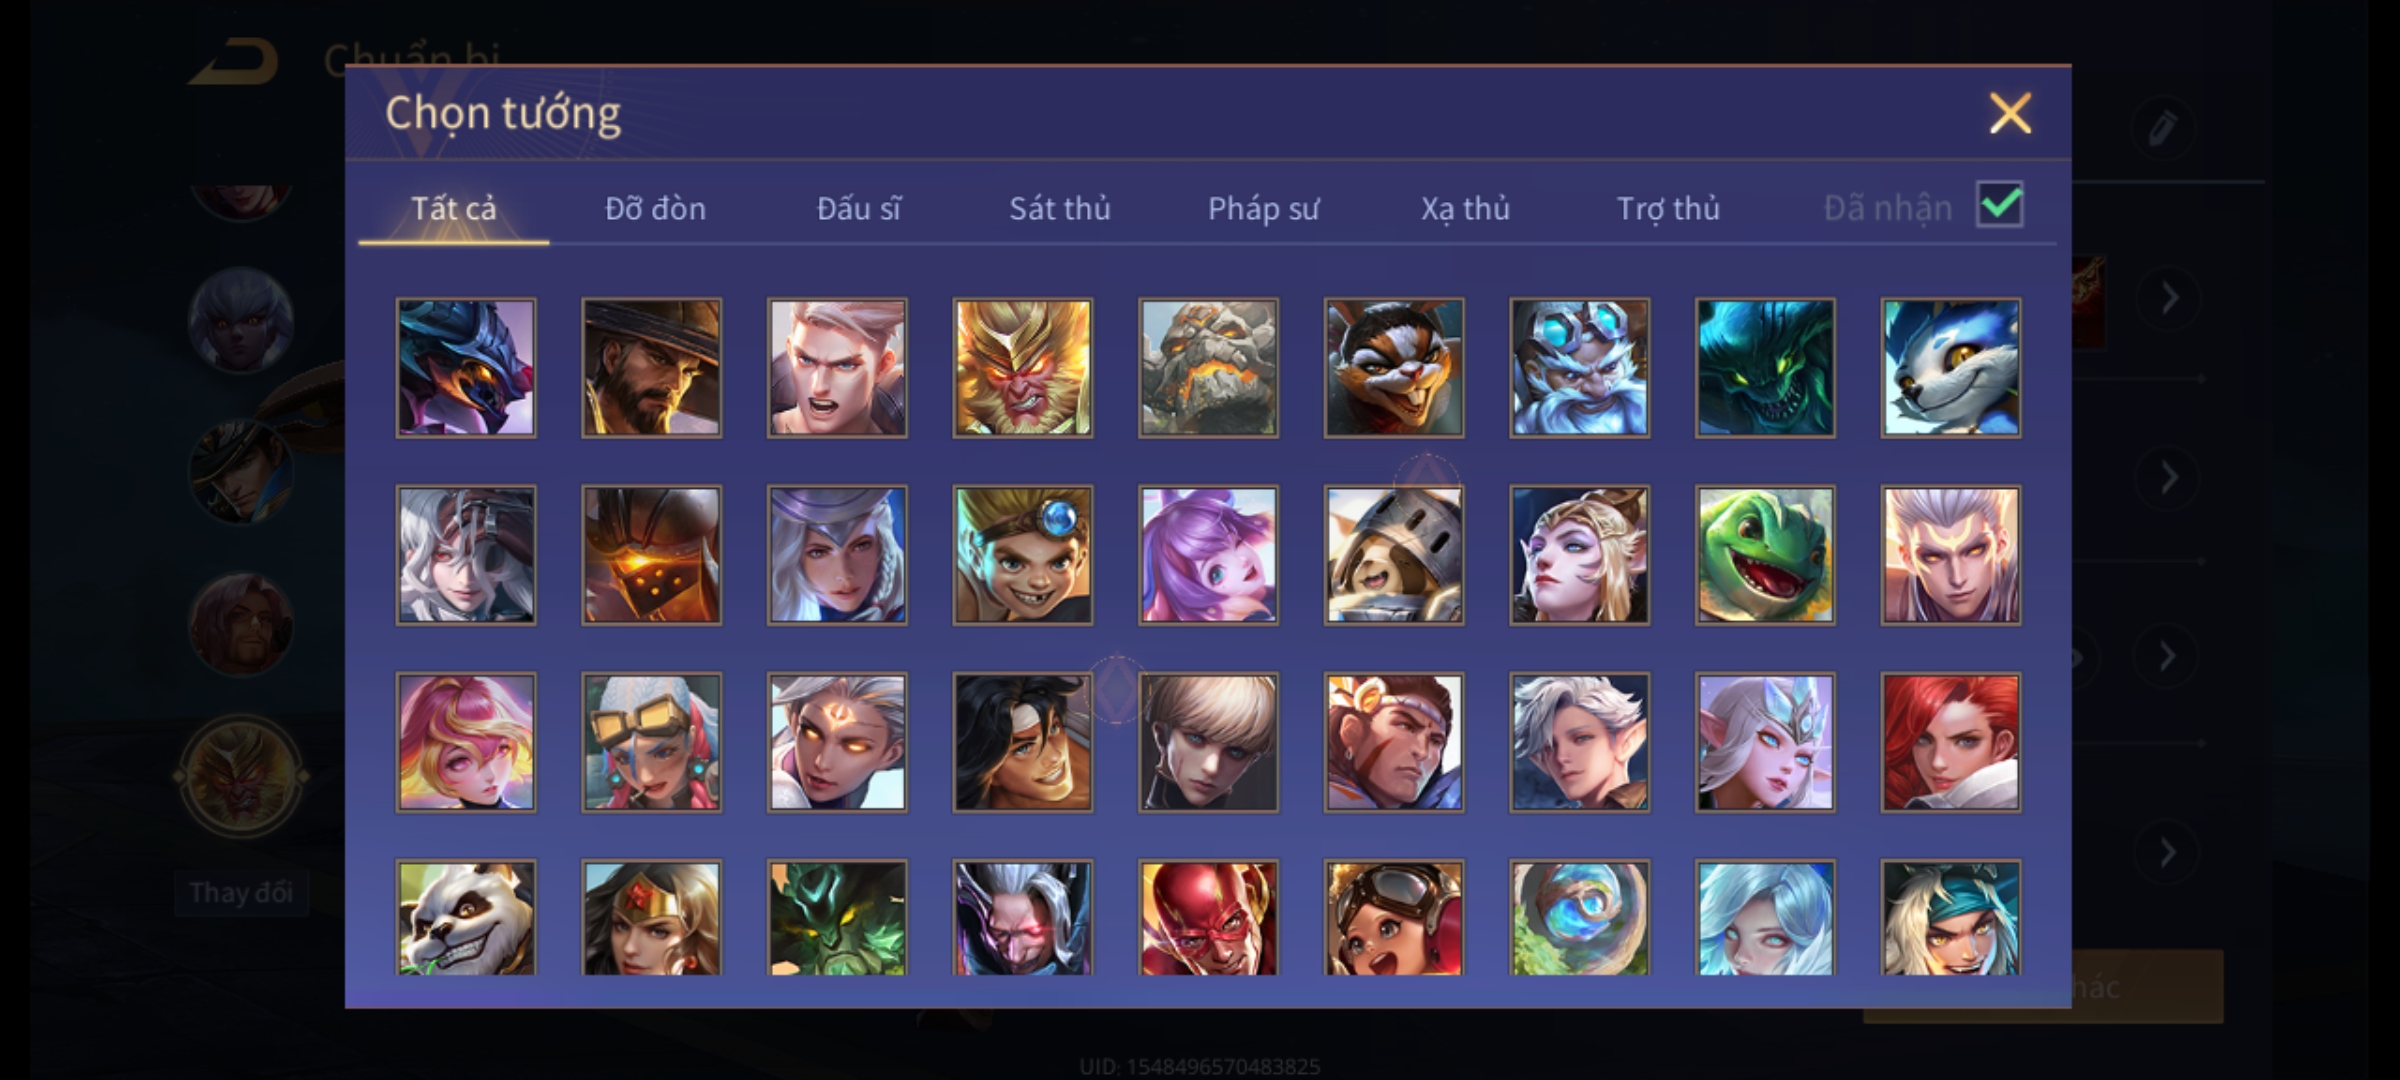
Task: Click the Thay đổi button
Action: 241,892
